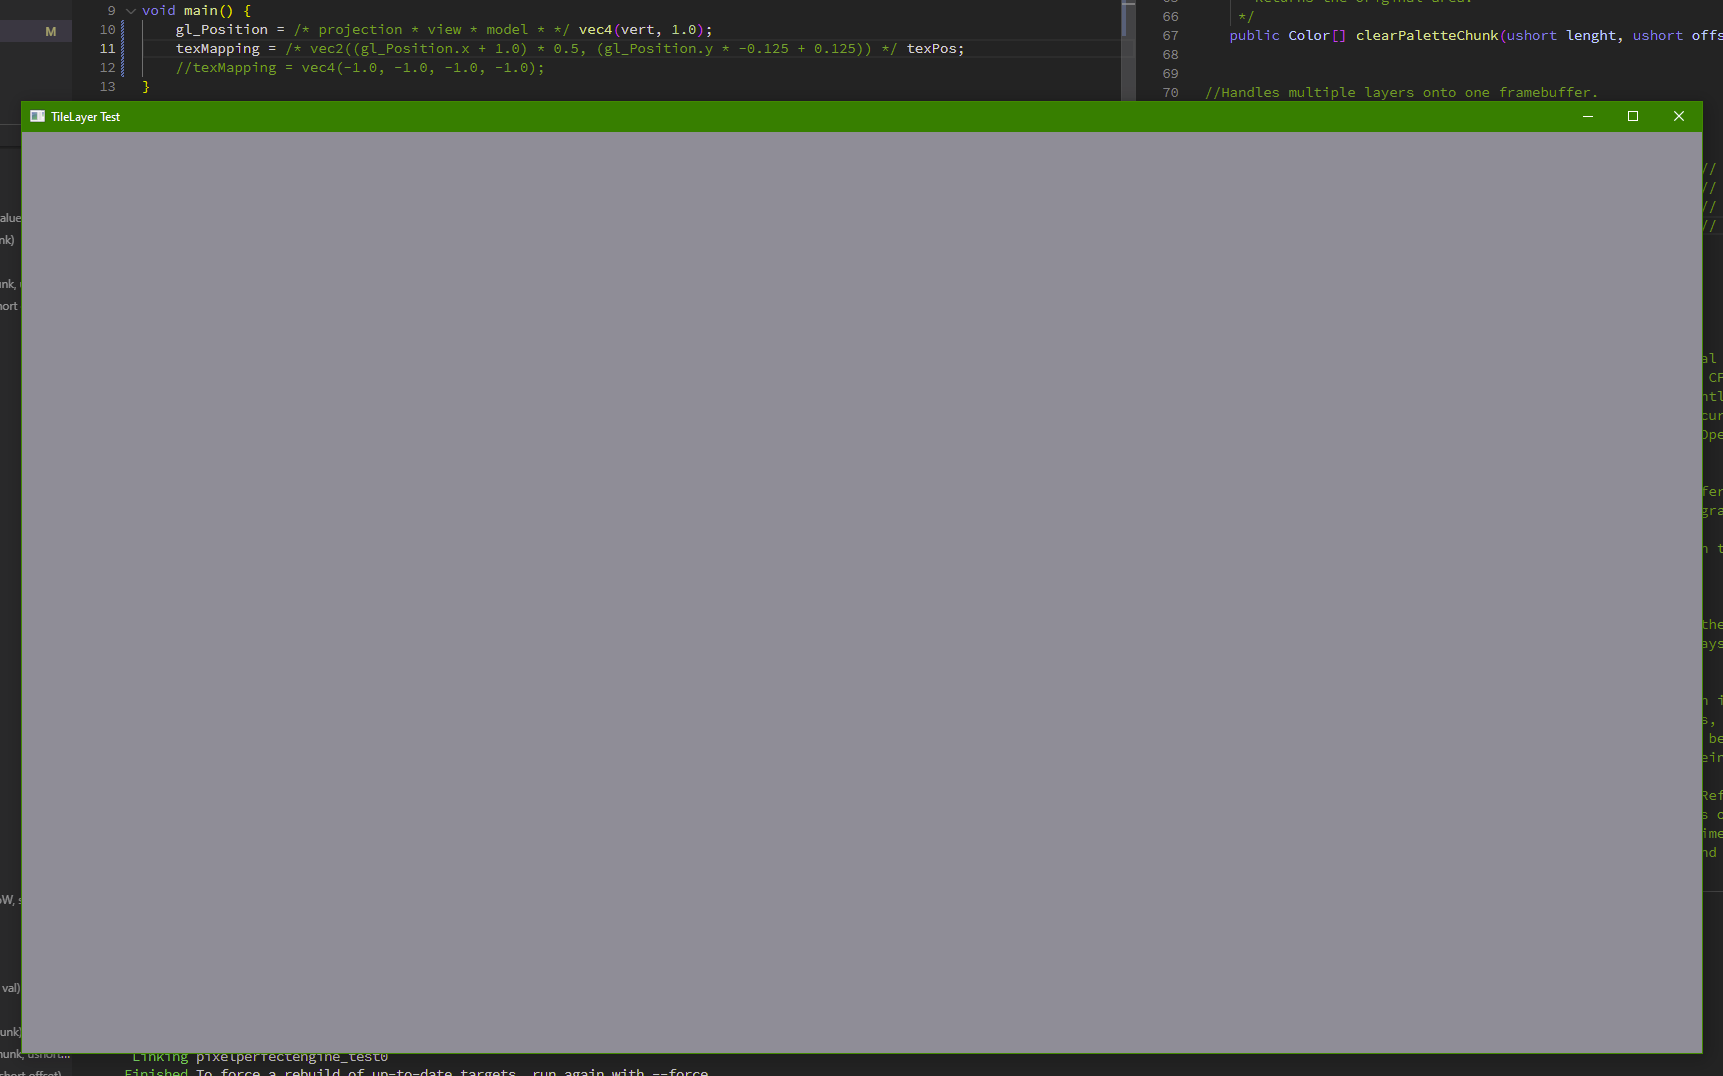Click the TileLayer Test window icon
Viewport: 1723px width, 1076px height.
(38, 117)
